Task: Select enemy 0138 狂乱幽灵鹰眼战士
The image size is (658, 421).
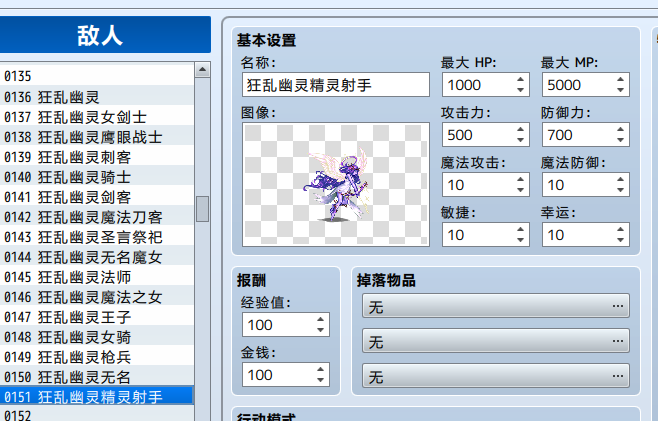Action: 97,137
